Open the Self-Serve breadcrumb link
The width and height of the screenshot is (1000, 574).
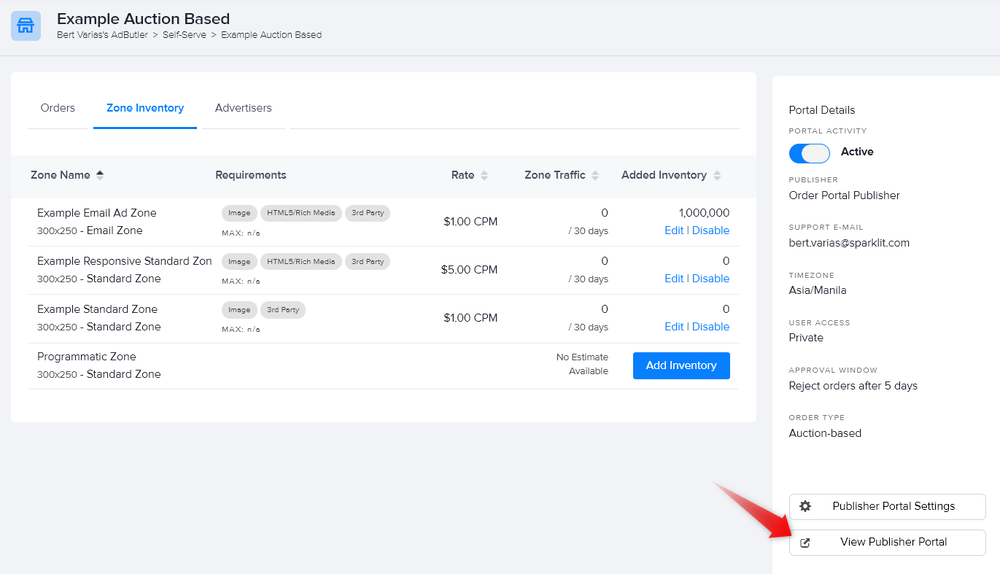tap(184, 35)
